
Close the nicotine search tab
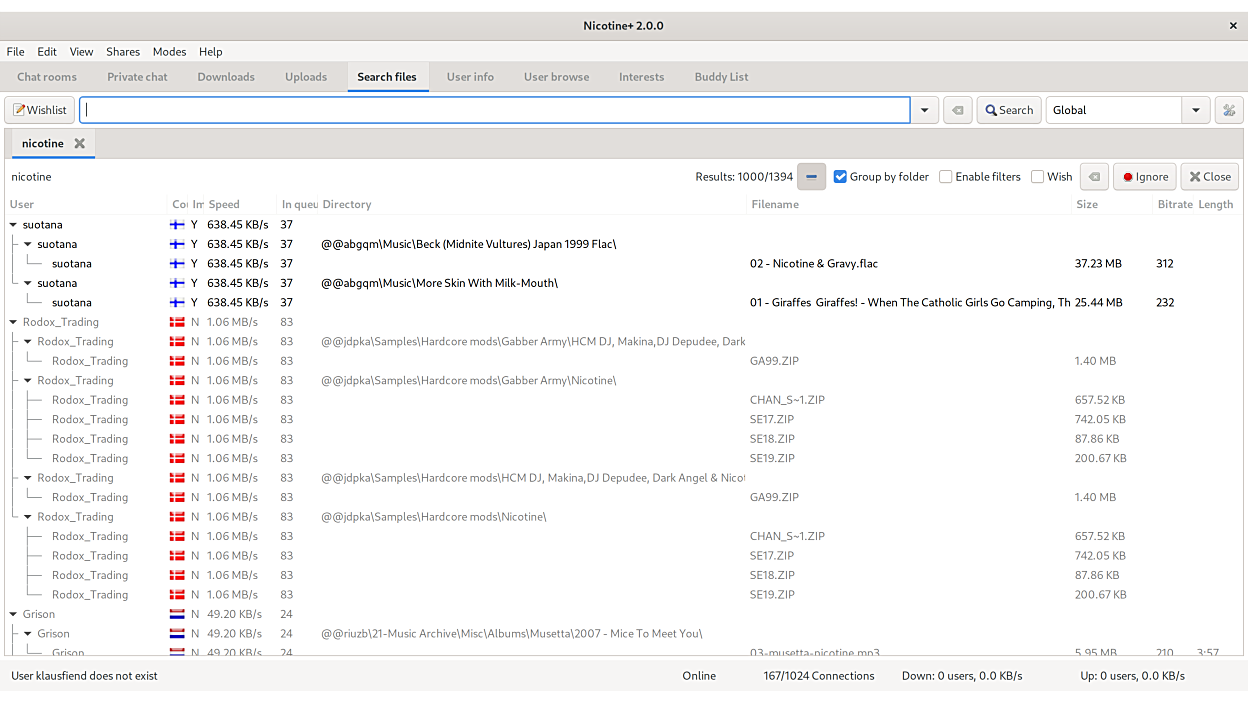[x=80, y=143]
